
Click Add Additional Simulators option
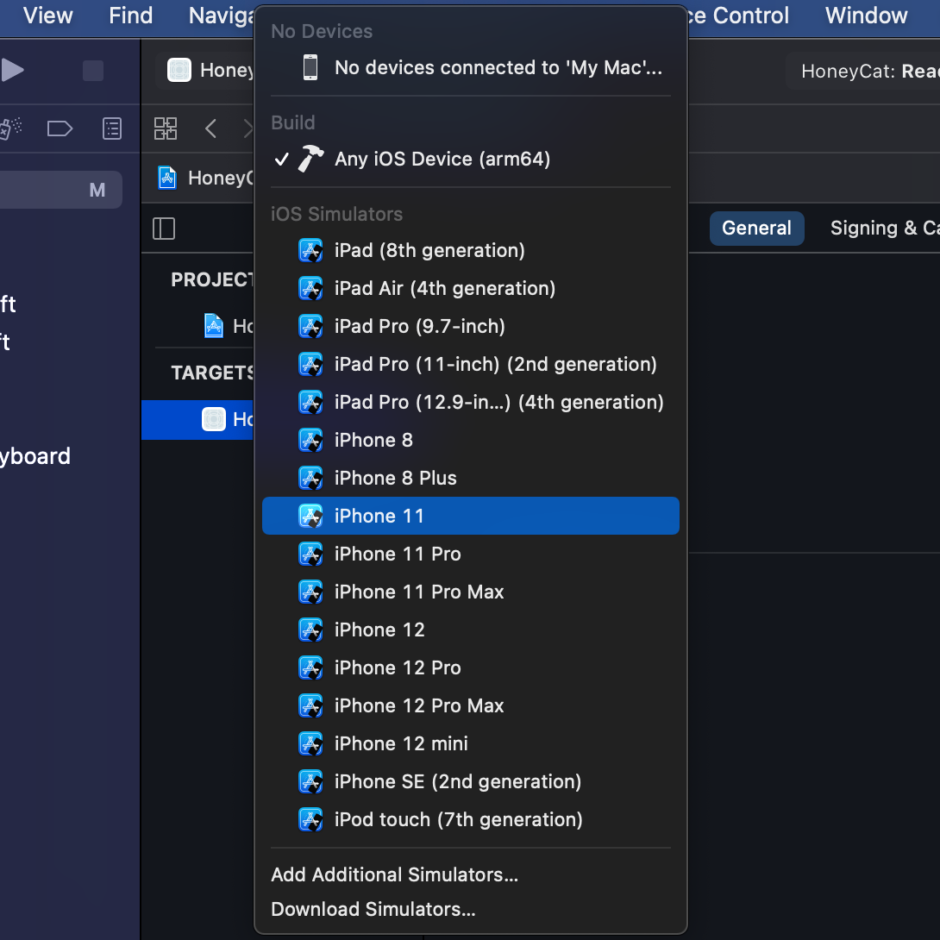394,875
